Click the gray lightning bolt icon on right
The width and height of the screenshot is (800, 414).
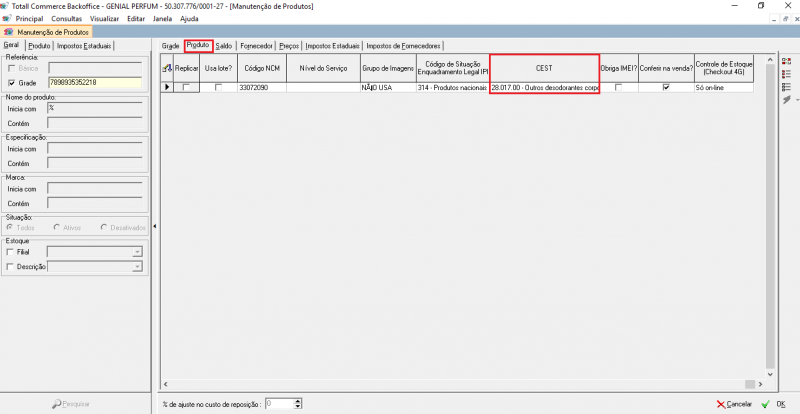click(x=785, y=100)
